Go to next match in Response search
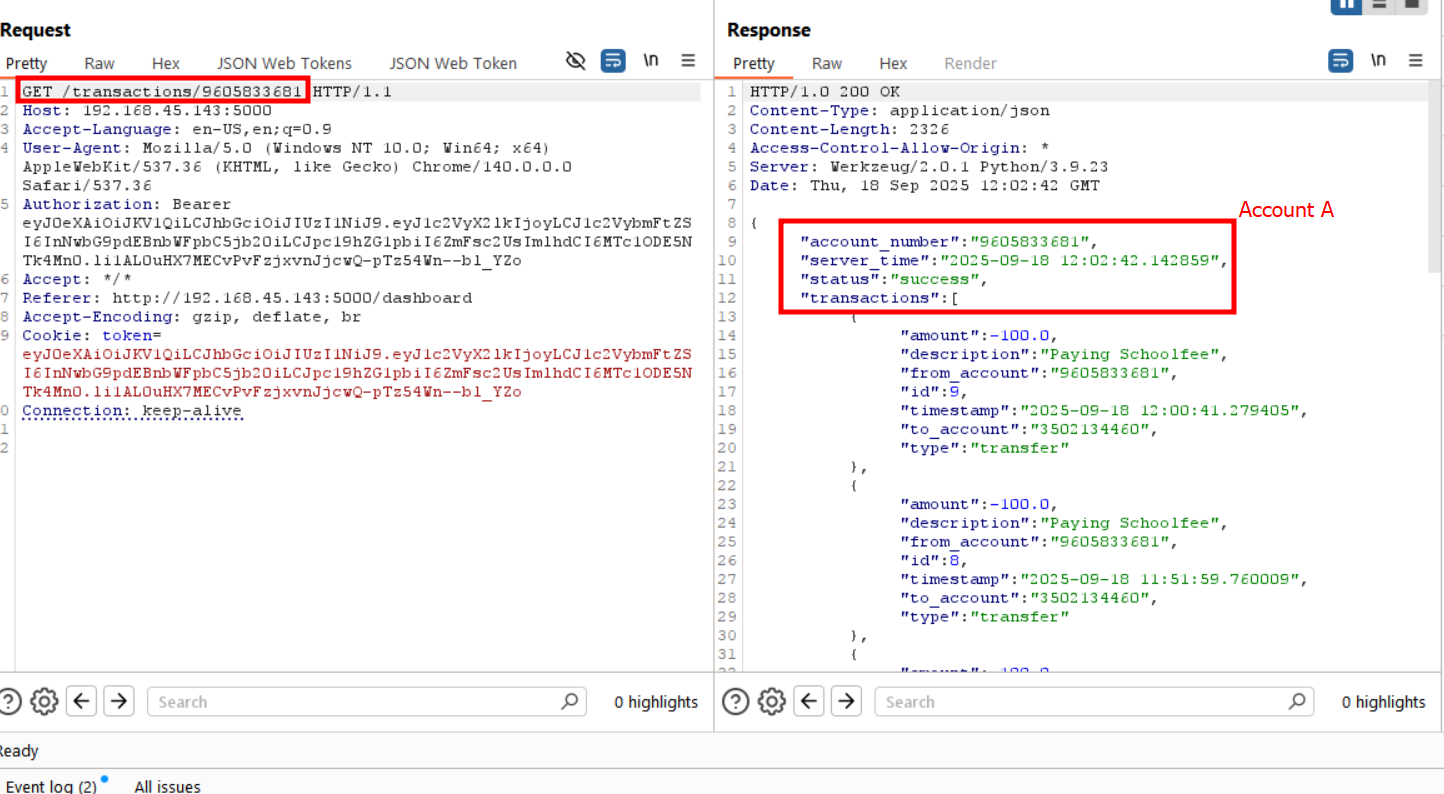The image size is (1444, 794). 846,701
